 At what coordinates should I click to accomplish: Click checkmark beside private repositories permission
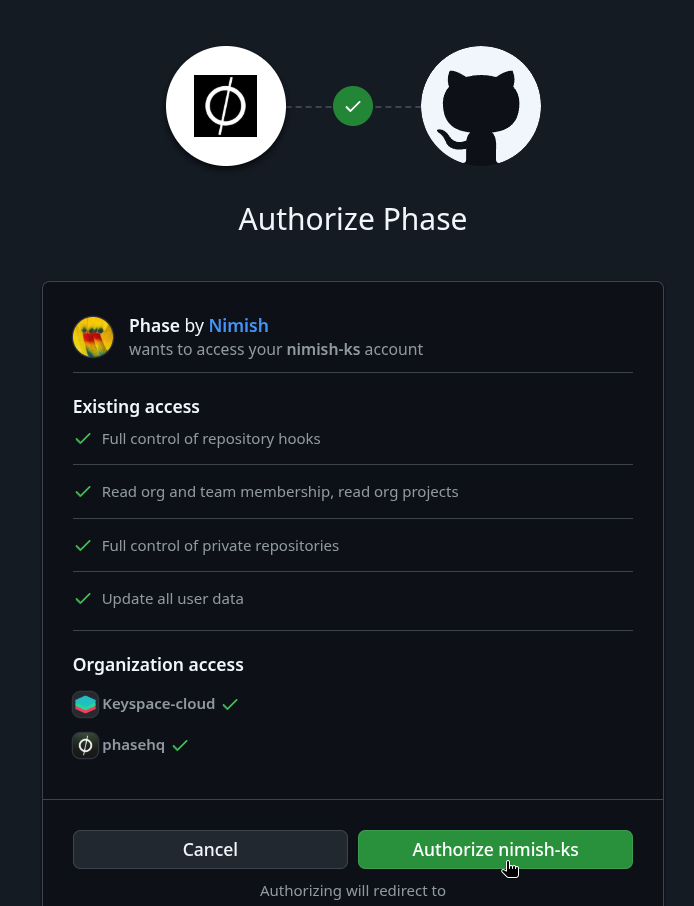pyautogui.click(x=83, y=545)
